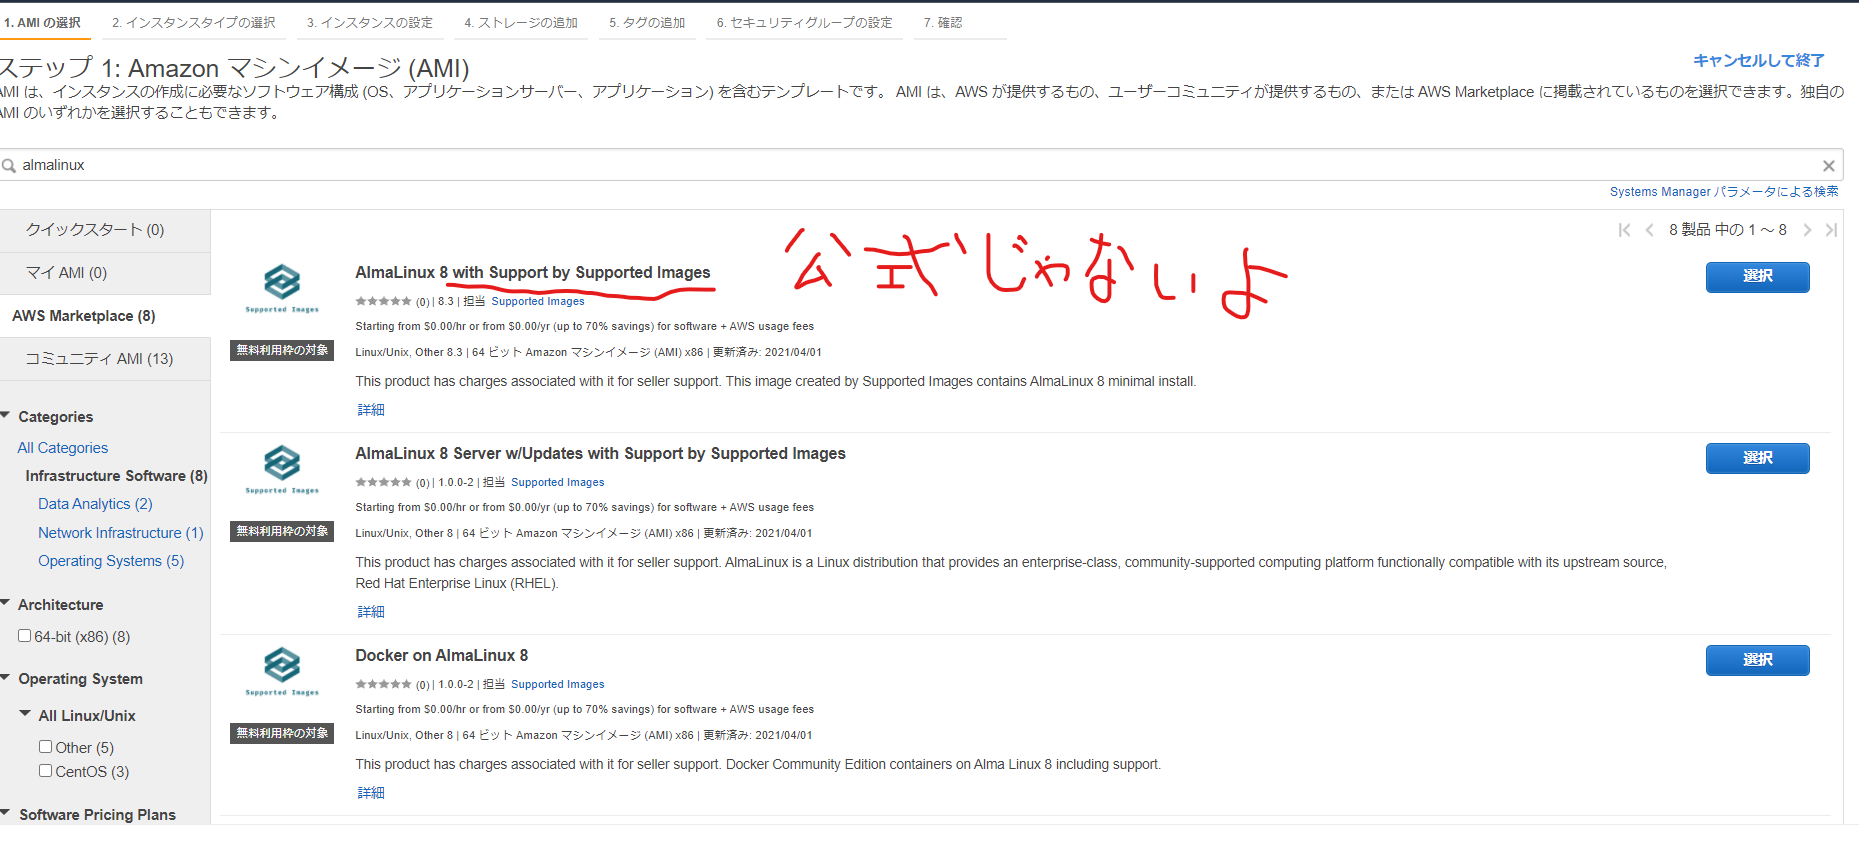Viewport: 1859px width, 842px height.
Task: Open Systems Manager パラメータによる検索 link
Action: (1724, 192)
